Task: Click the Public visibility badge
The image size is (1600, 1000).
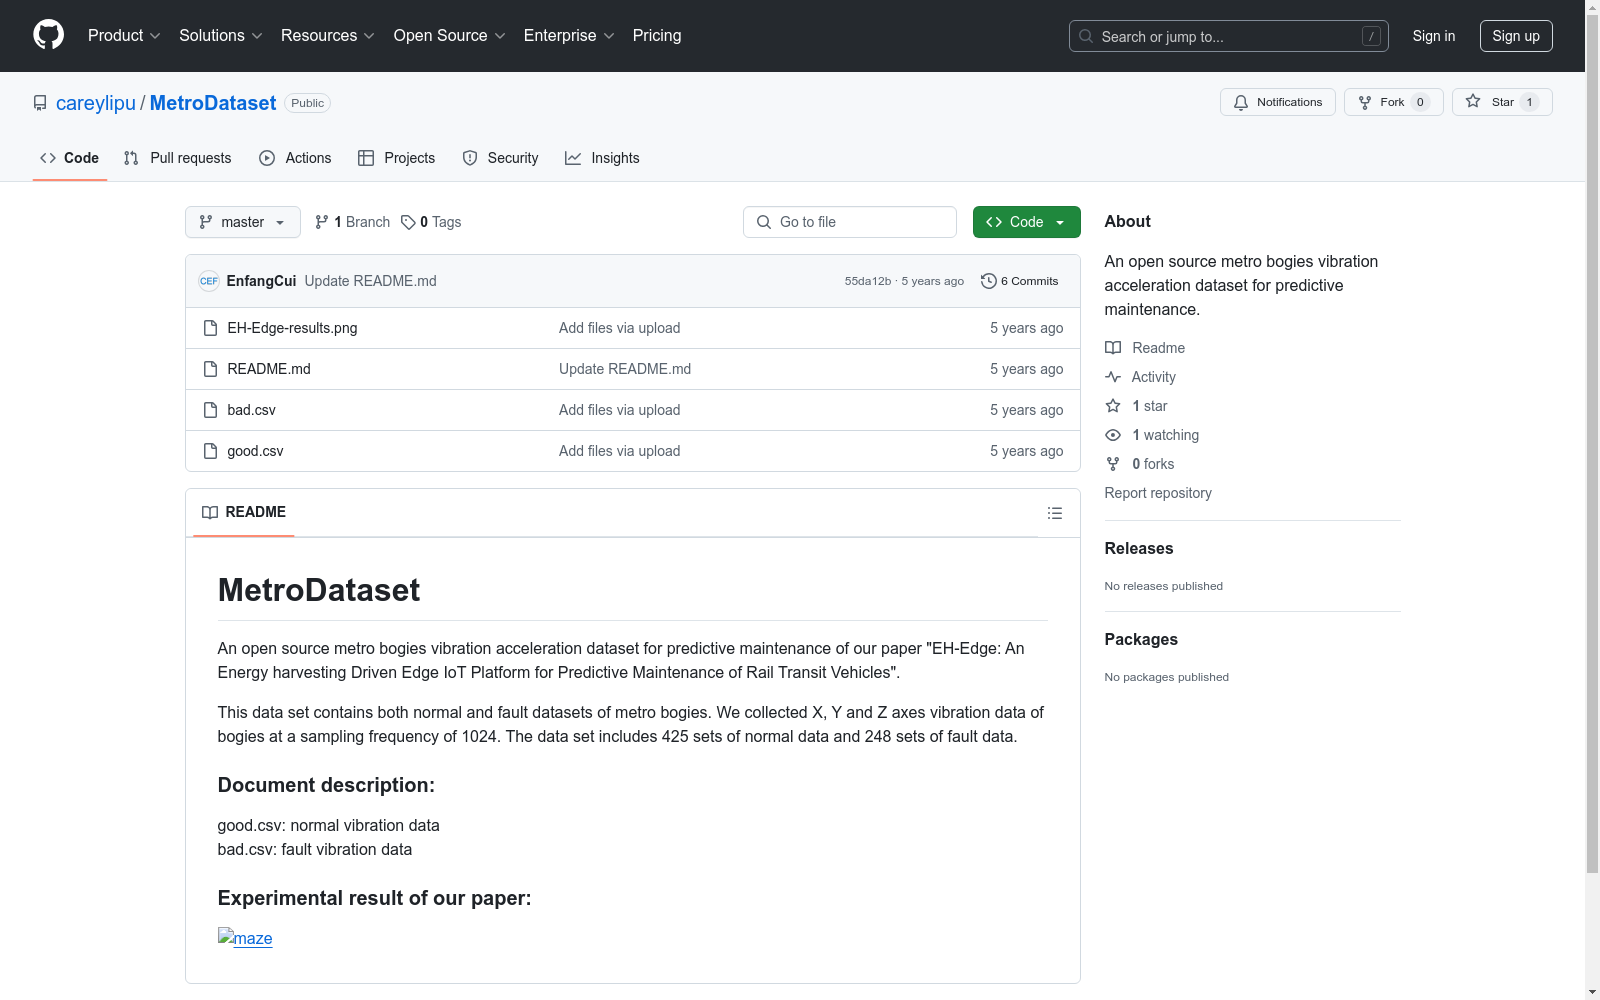Action: click(308, 103)
